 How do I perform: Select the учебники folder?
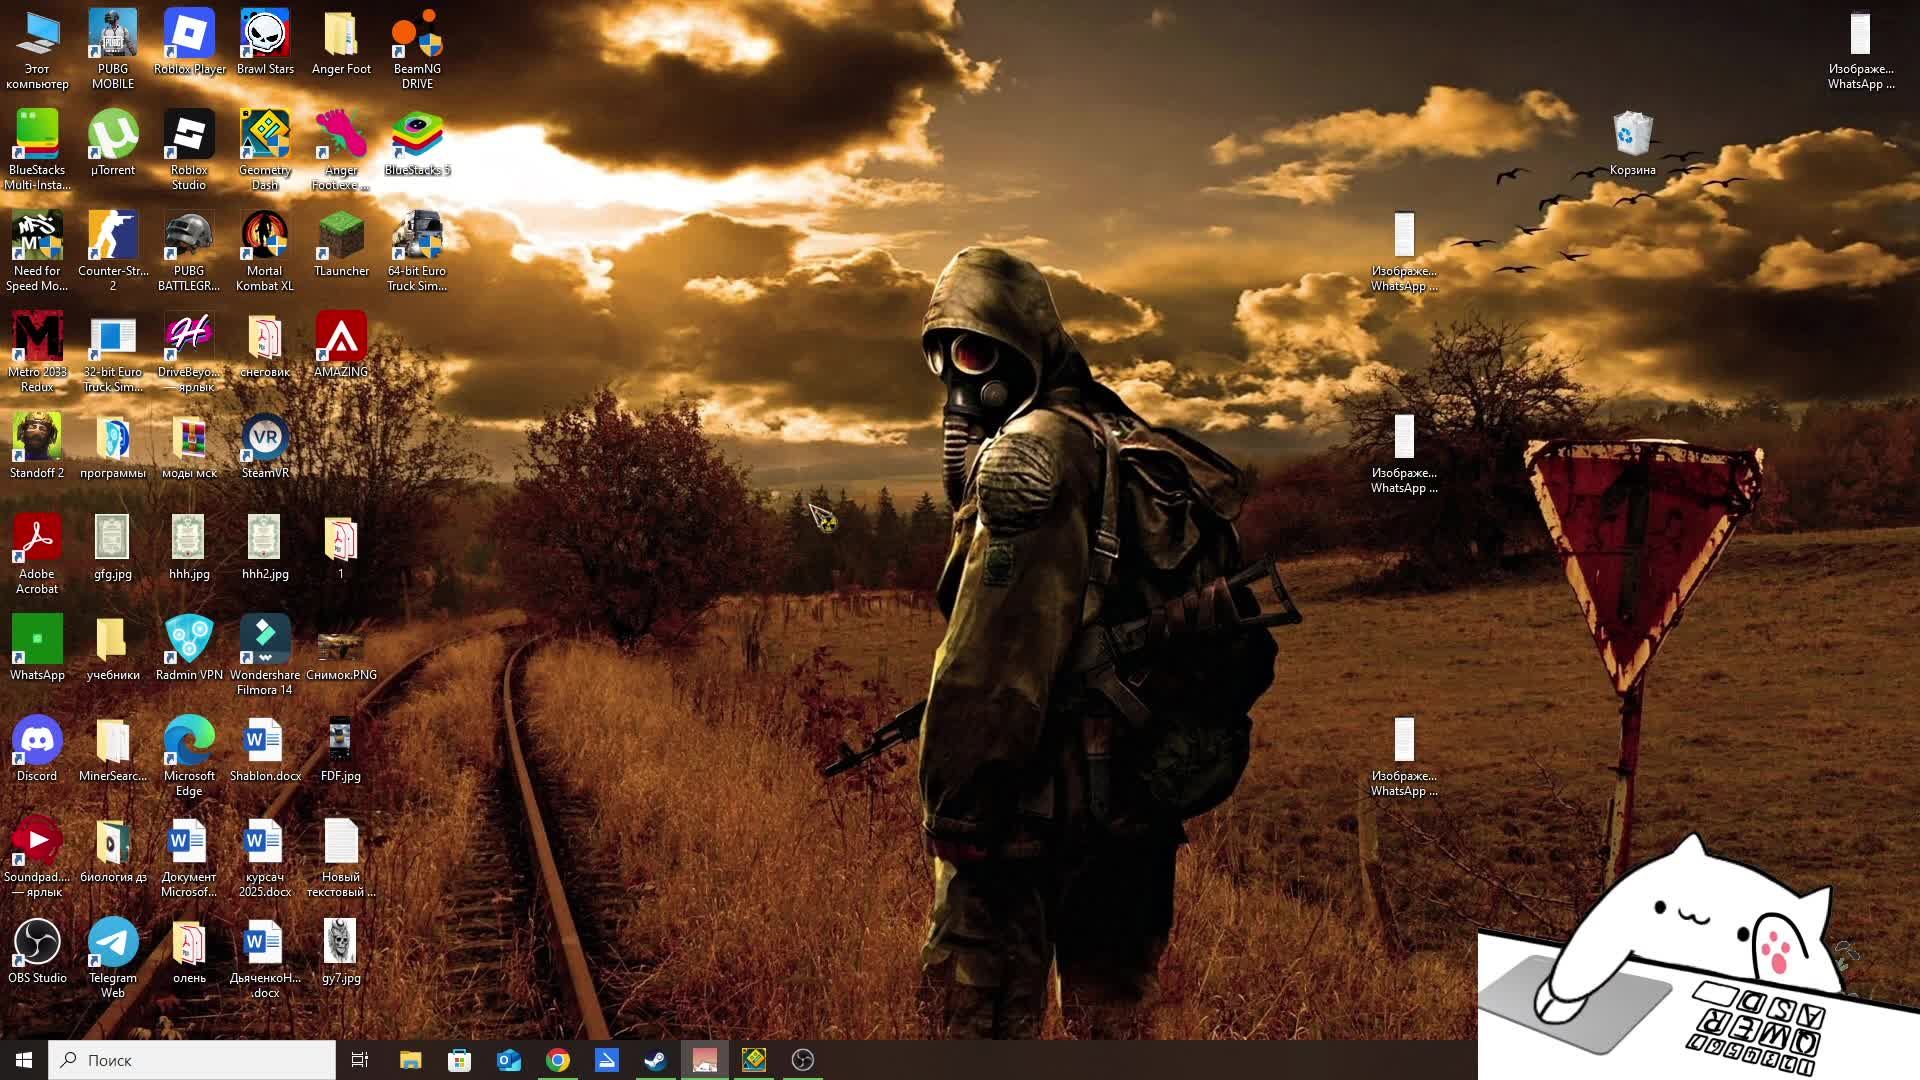click(x=113, y=648)
